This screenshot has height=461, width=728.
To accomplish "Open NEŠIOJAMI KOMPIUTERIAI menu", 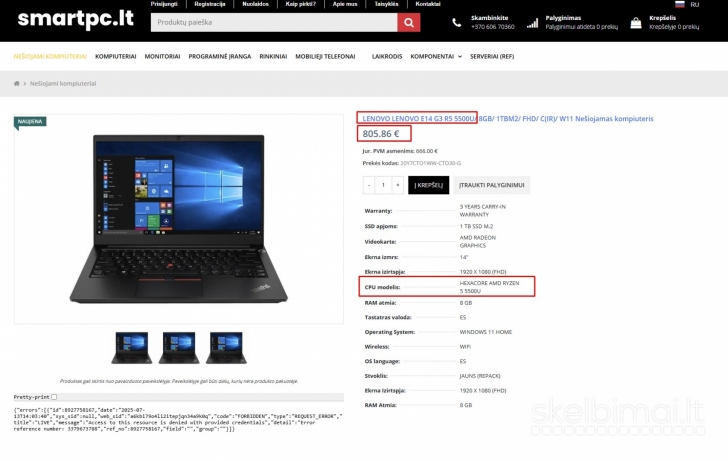I will pos(50,57).
